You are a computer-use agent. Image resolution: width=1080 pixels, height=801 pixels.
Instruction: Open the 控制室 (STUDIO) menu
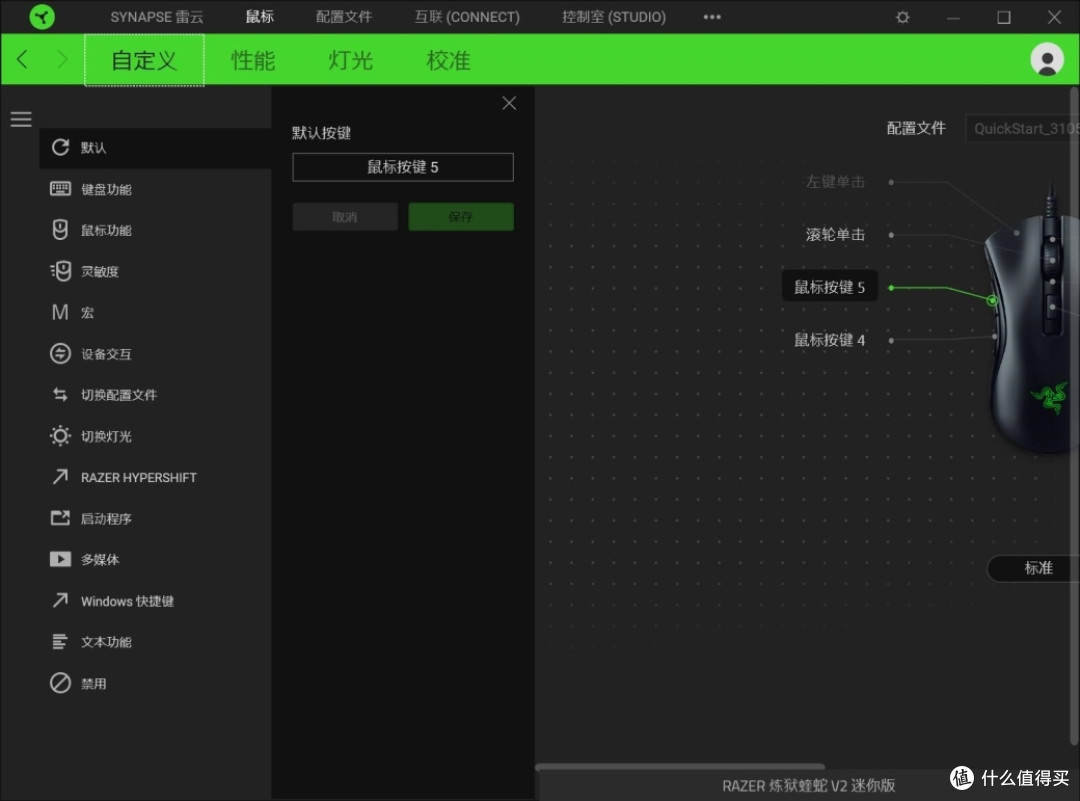pos(614,17)
